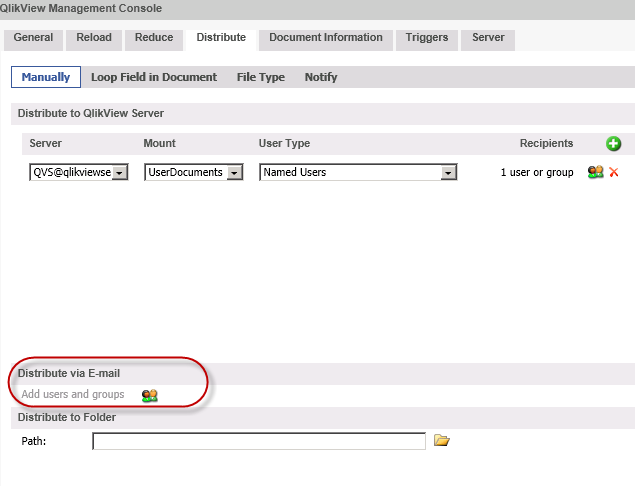Click 'Distribute to QlikView Server' heading

click(91, 113)
